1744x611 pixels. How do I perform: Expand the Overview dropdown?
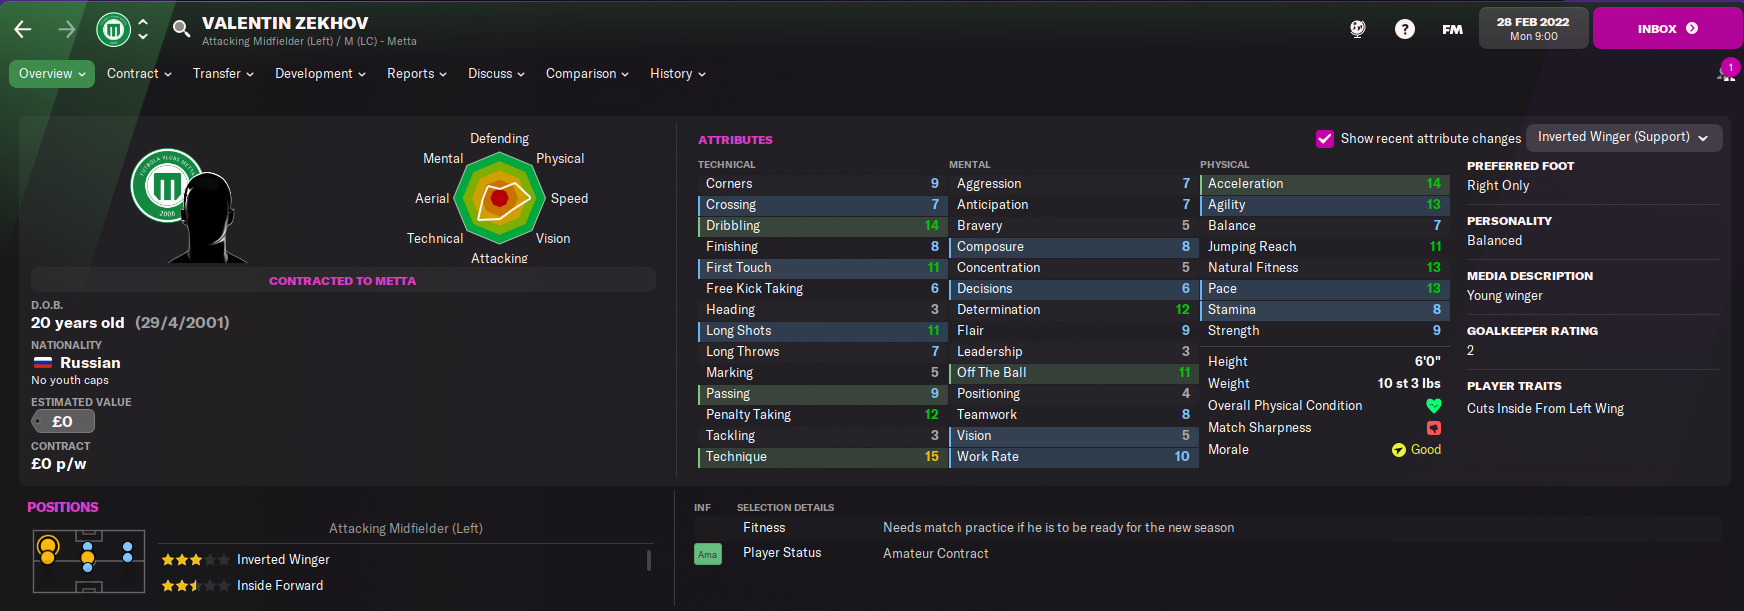[52, 74]
